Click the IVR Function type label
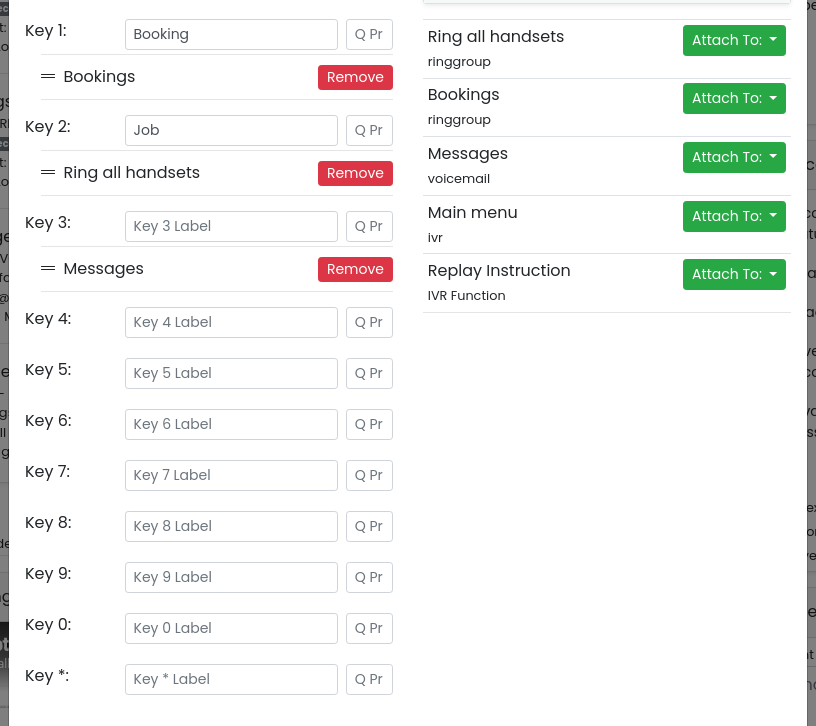The height and width of the screenshot is (726, 816). (x=466, y=296)
